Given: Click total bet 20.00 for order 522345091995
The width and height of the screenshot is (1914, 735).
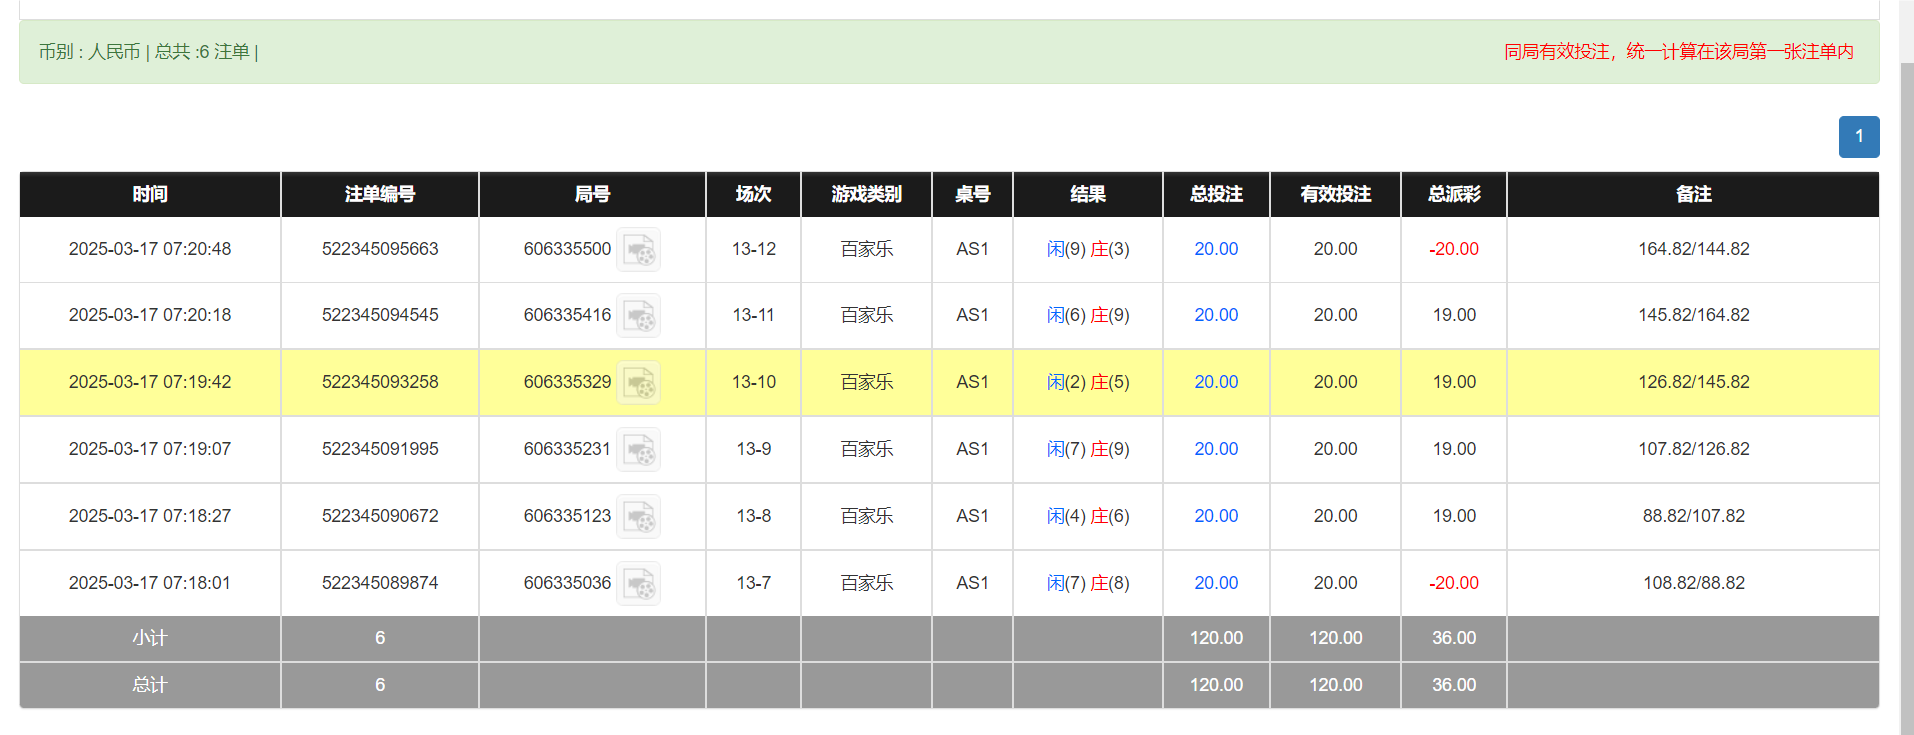Looking at the screenshot, I should (1215, 449).
